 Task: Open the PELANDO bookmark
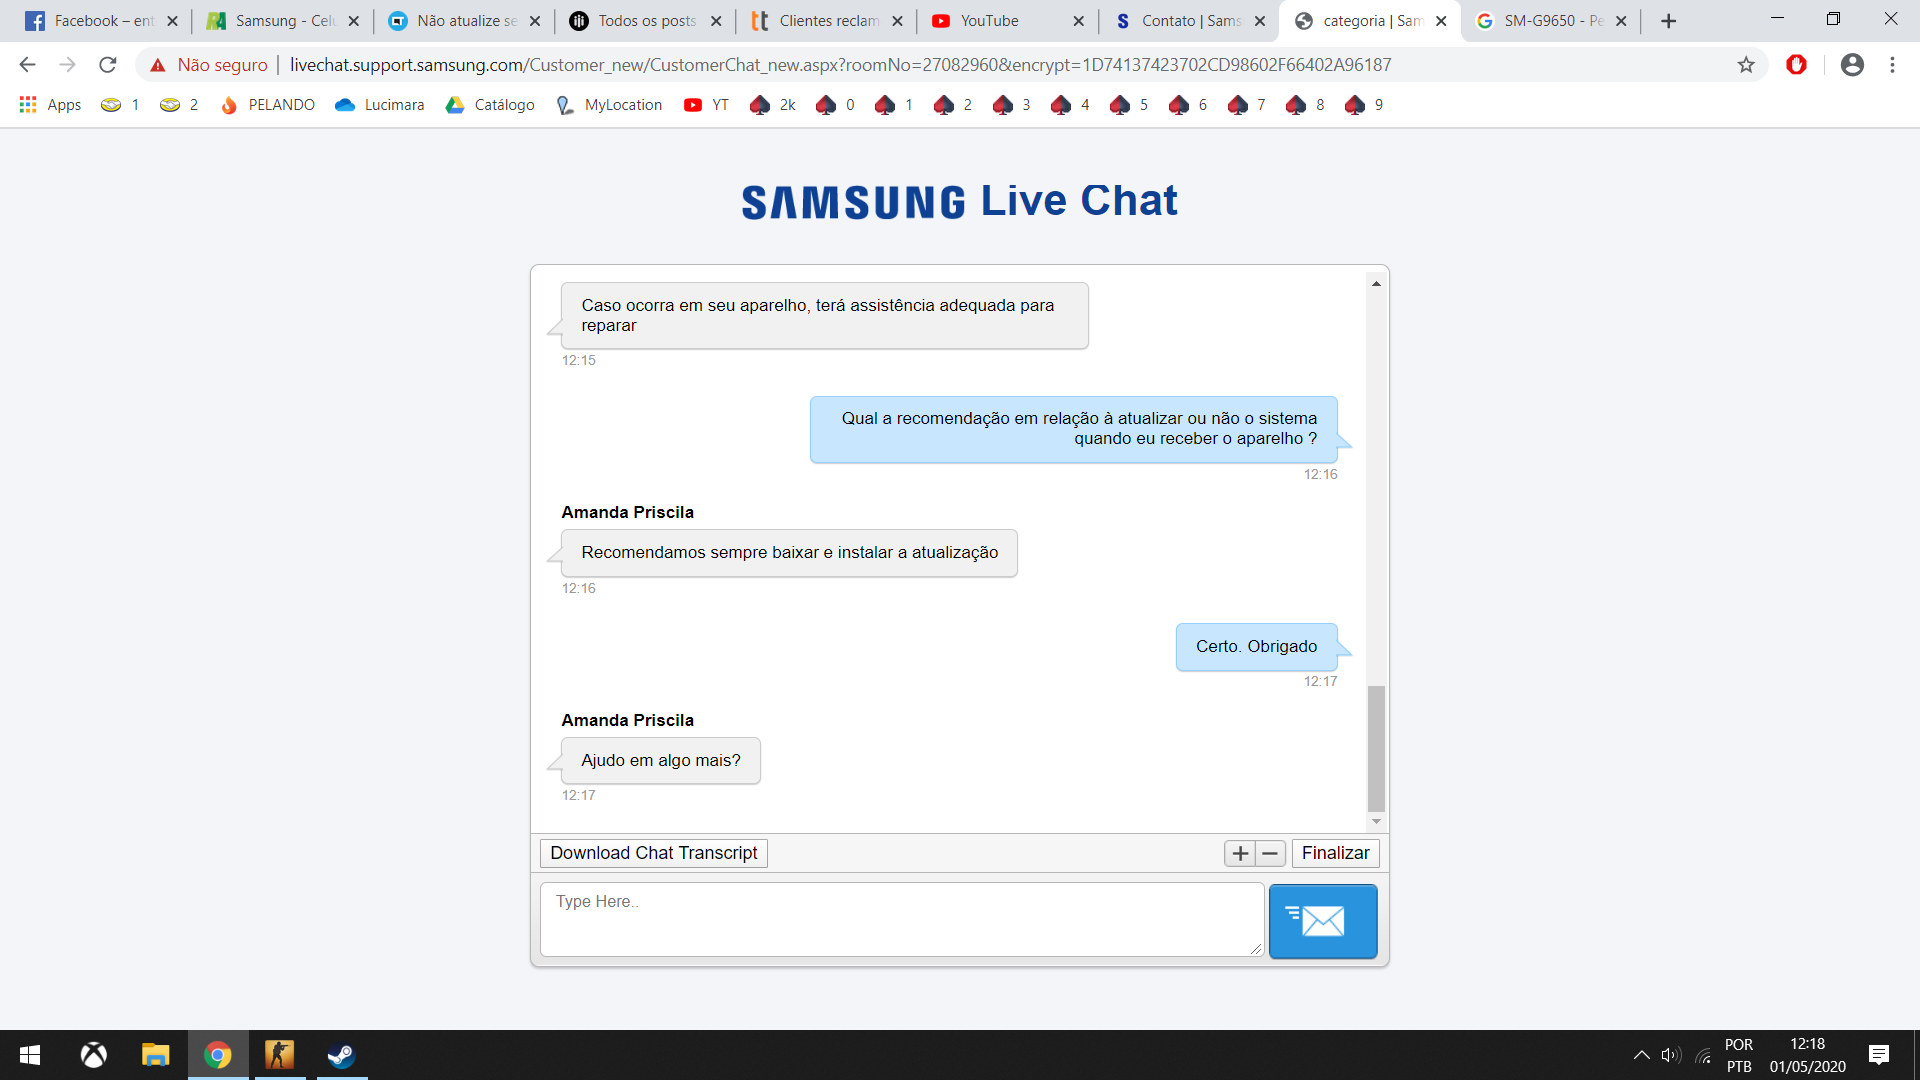(267, 105)
